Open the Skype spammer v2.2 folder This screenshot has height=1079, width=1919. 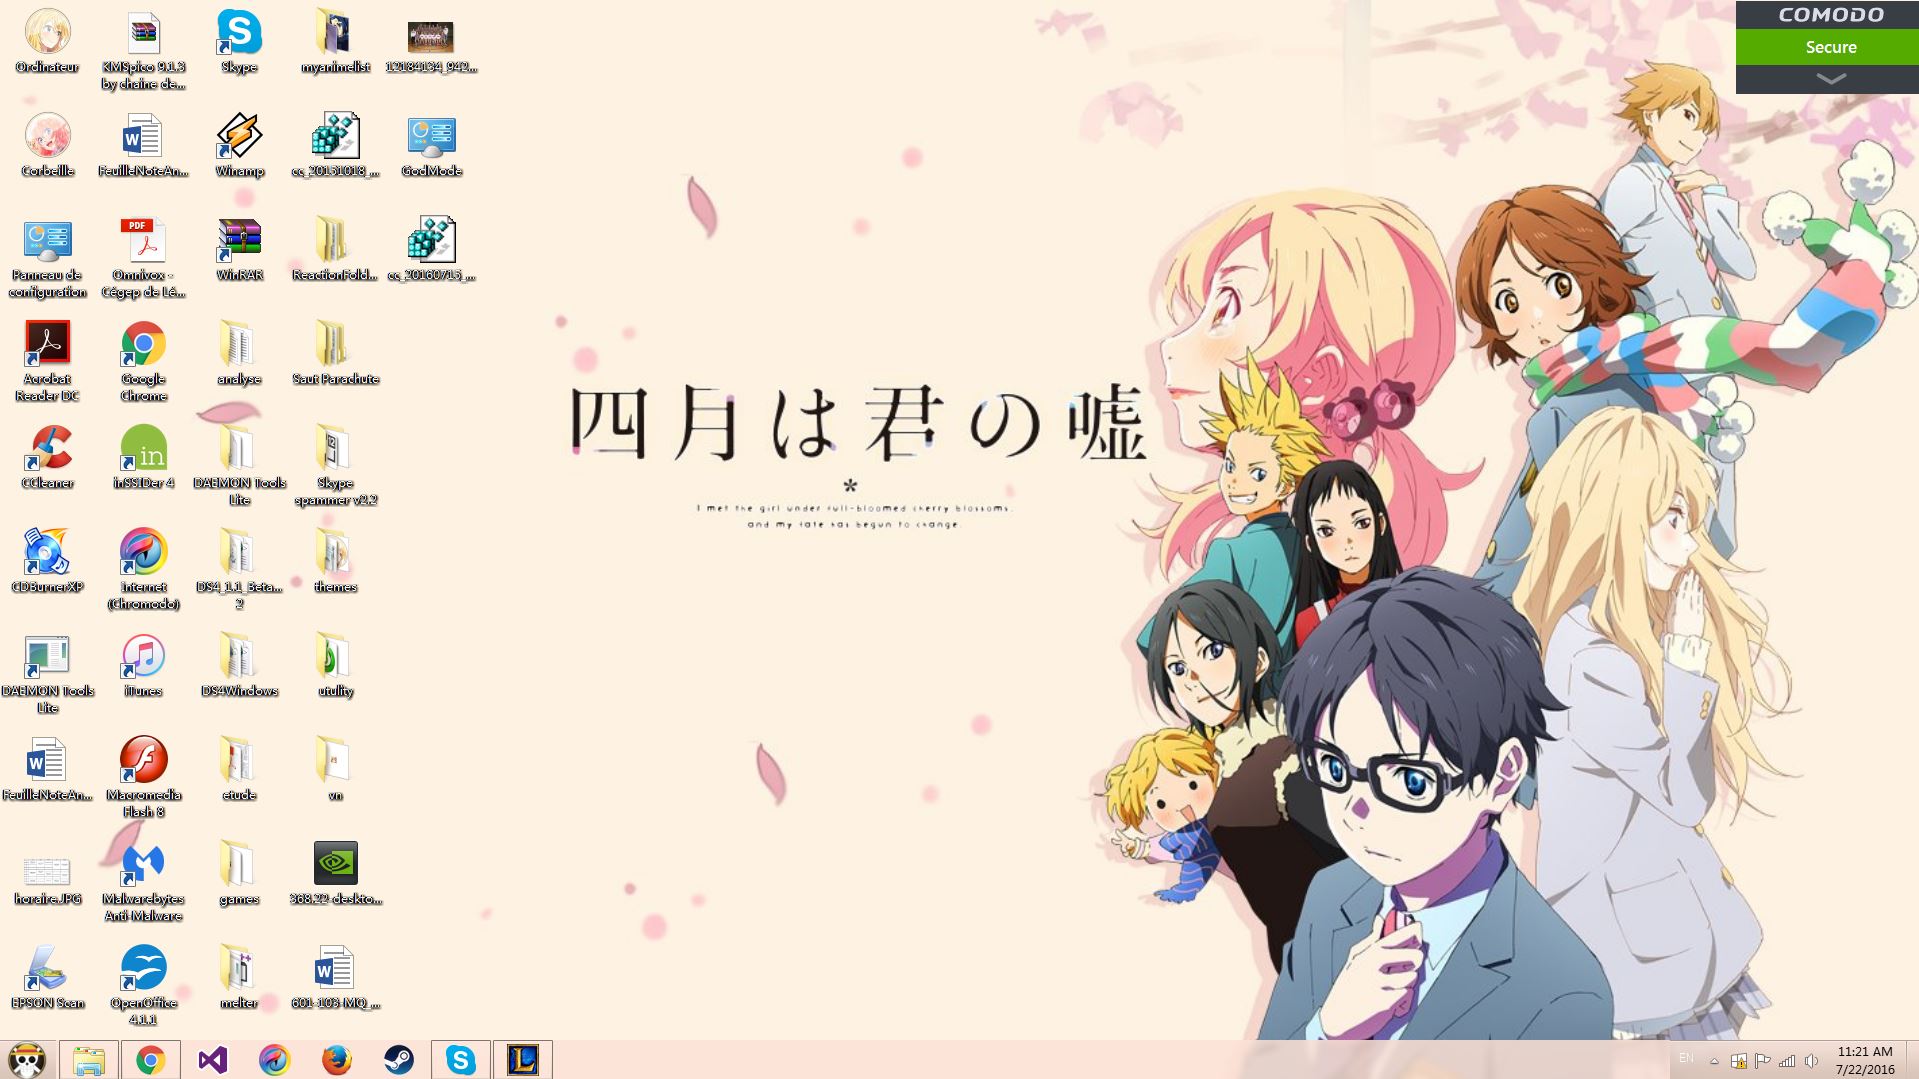point(335,466)
